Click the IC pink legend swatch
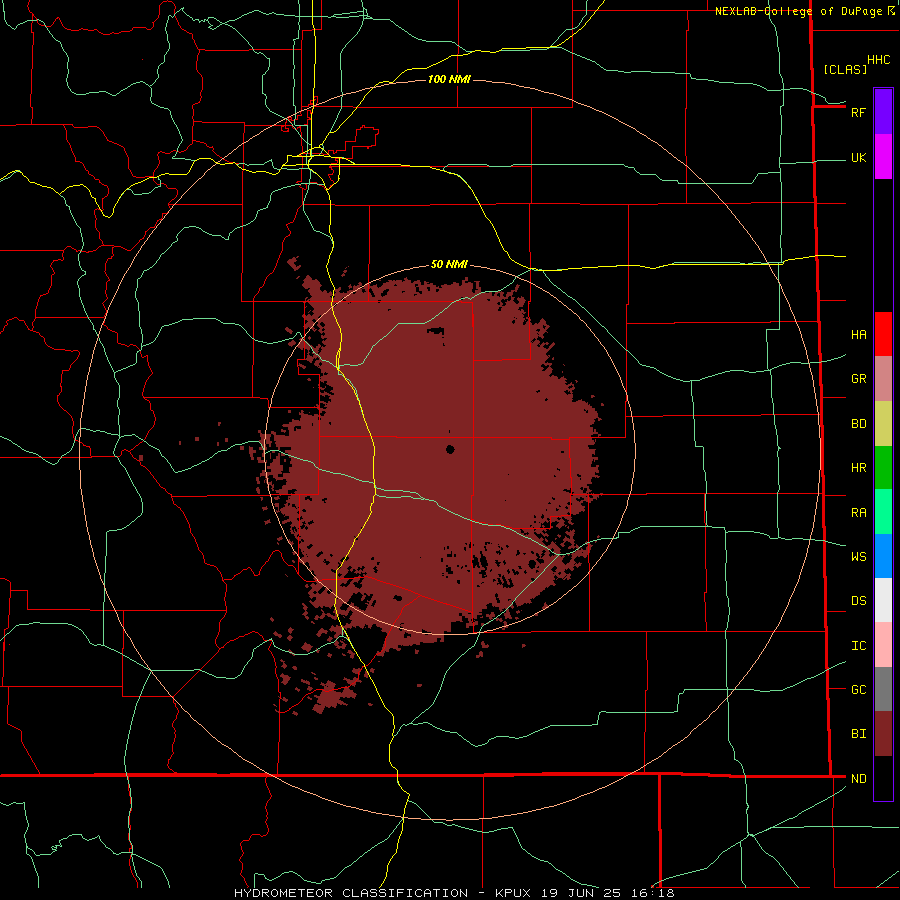The height and width of the screenshot is (900, 900). click(x=883, y=645)
